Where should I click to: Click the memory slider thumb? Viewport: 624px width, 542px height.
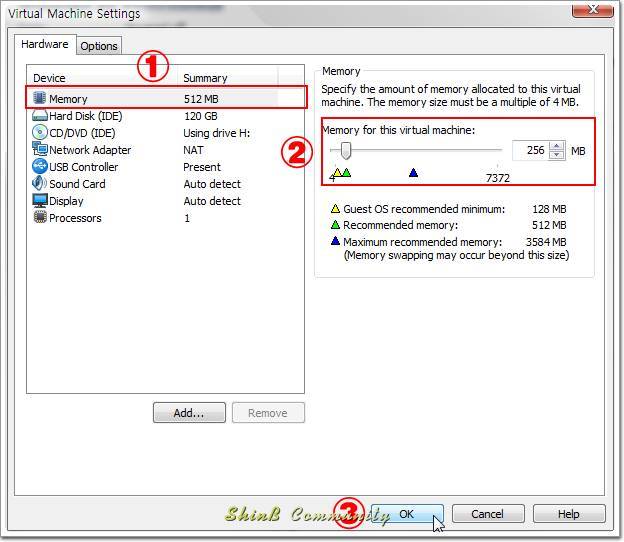[346, 150]
